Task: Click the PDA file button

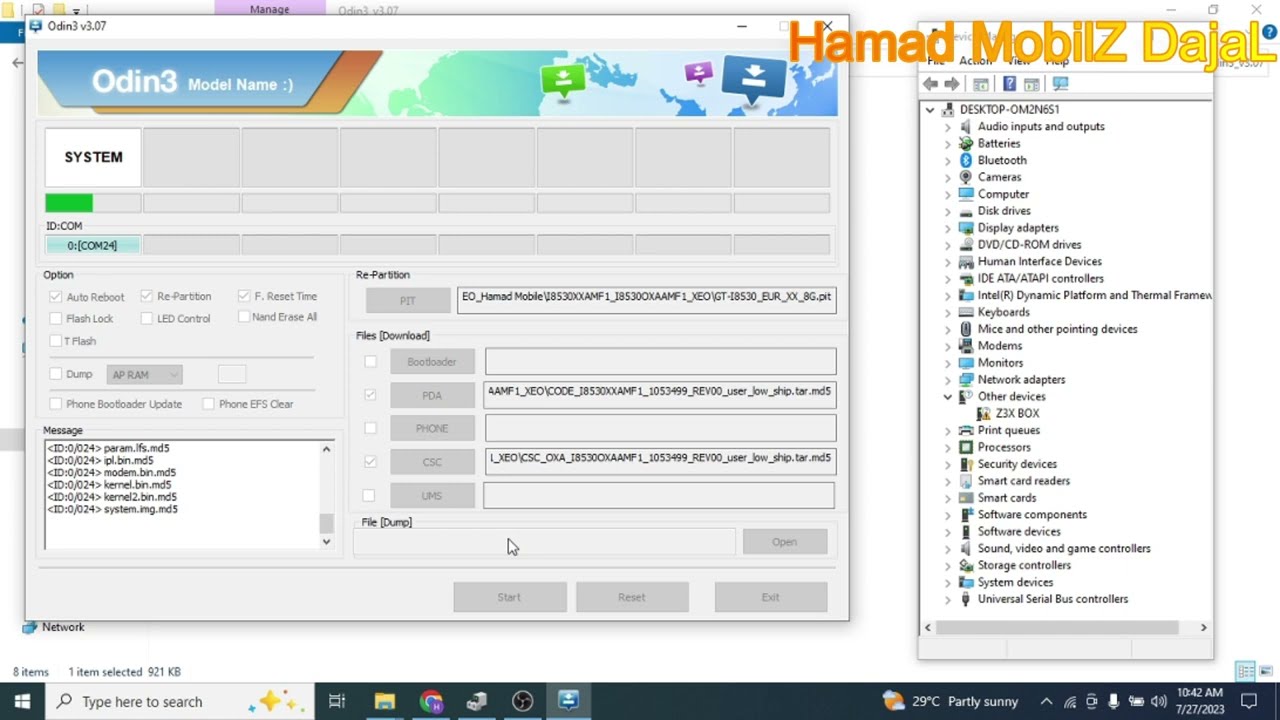Action: (x=432, y=395)
